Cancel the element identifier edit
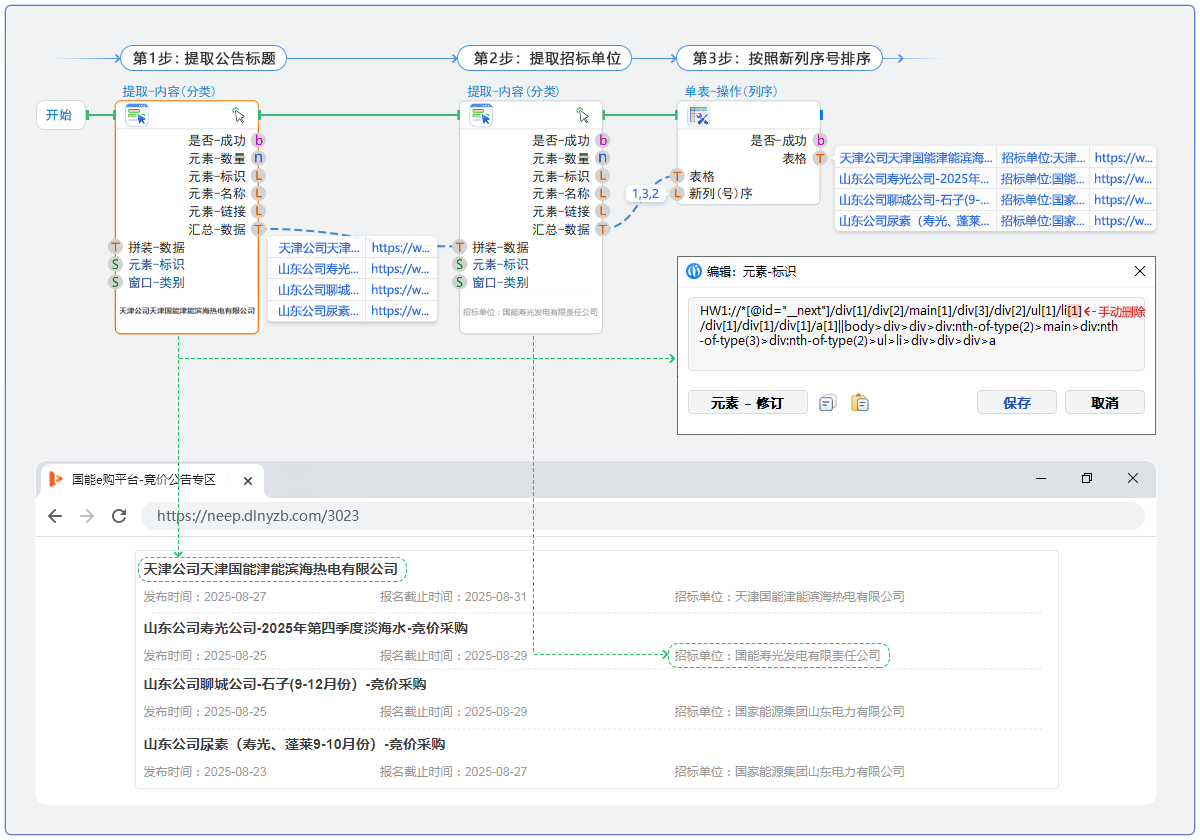Screen dimensions: 1200x840 [1105, 403]
